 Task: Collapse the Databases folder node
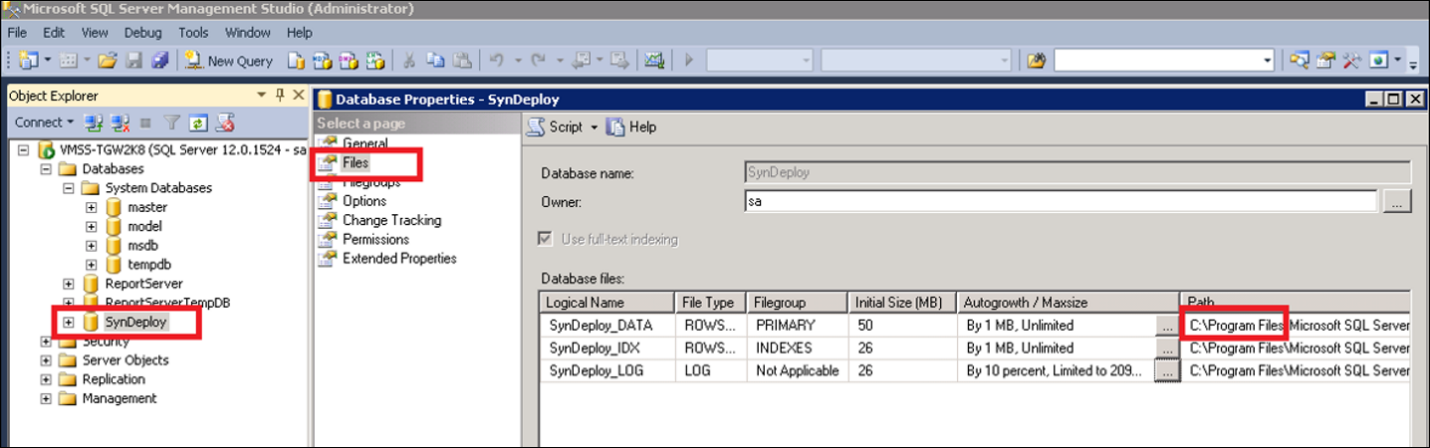(x=46, y=169)
